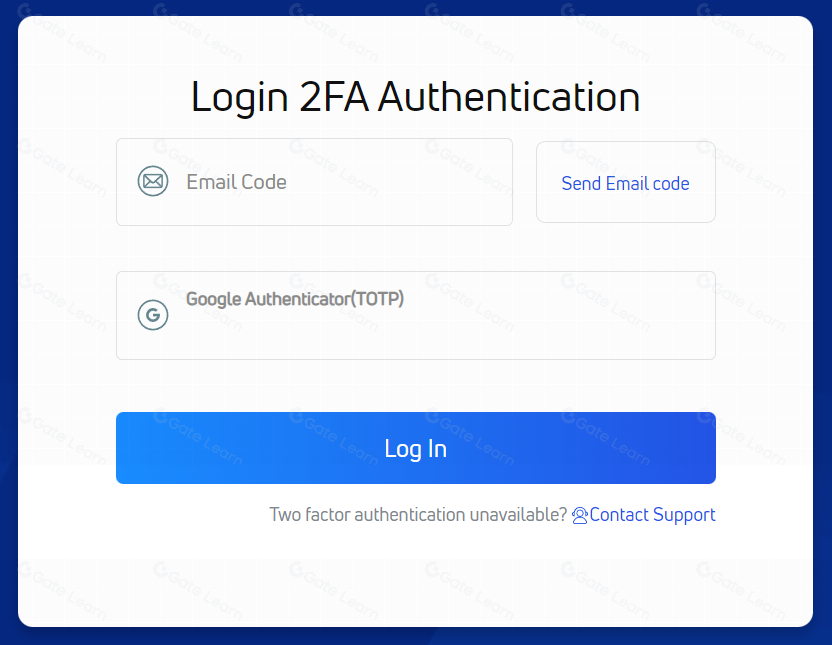Click the envelope icon beside Email Code

[153, 181]
